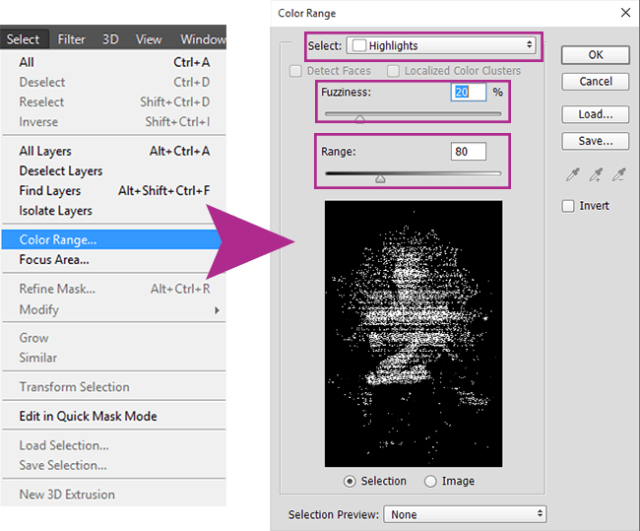Click Color Range menu item
The height and width of the screenshot is (531, 640).
pyautogui.click(x=58, y=240)
